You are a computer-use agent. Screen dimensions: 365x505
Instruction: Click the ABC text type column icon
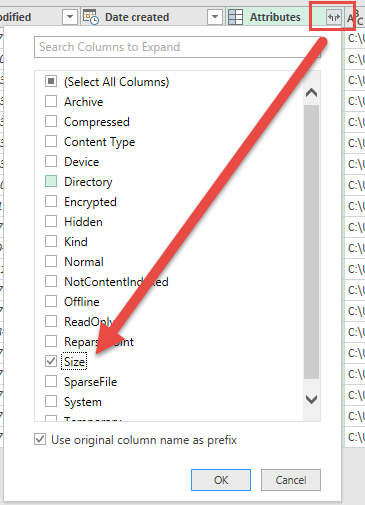(x=355, y=17)
